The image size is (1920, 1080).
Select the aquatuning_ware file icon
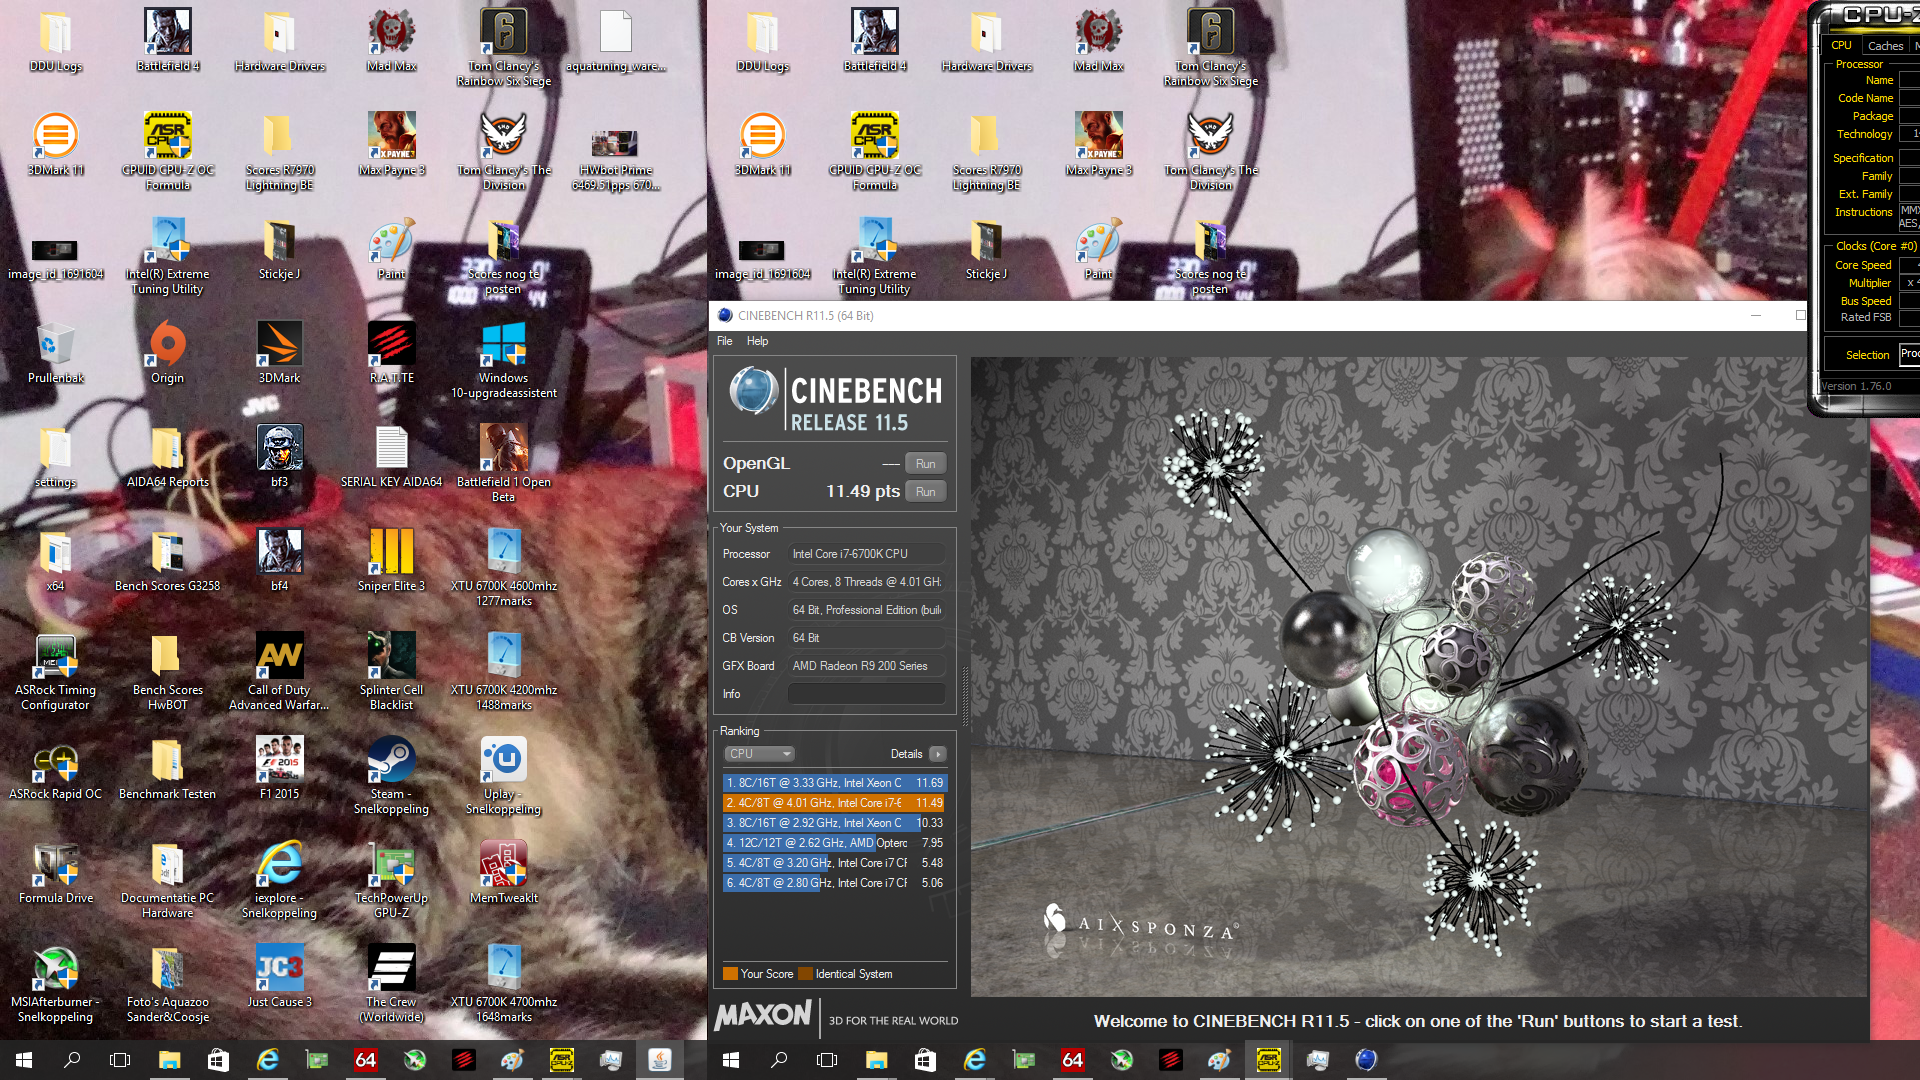[x=615, y=40]
